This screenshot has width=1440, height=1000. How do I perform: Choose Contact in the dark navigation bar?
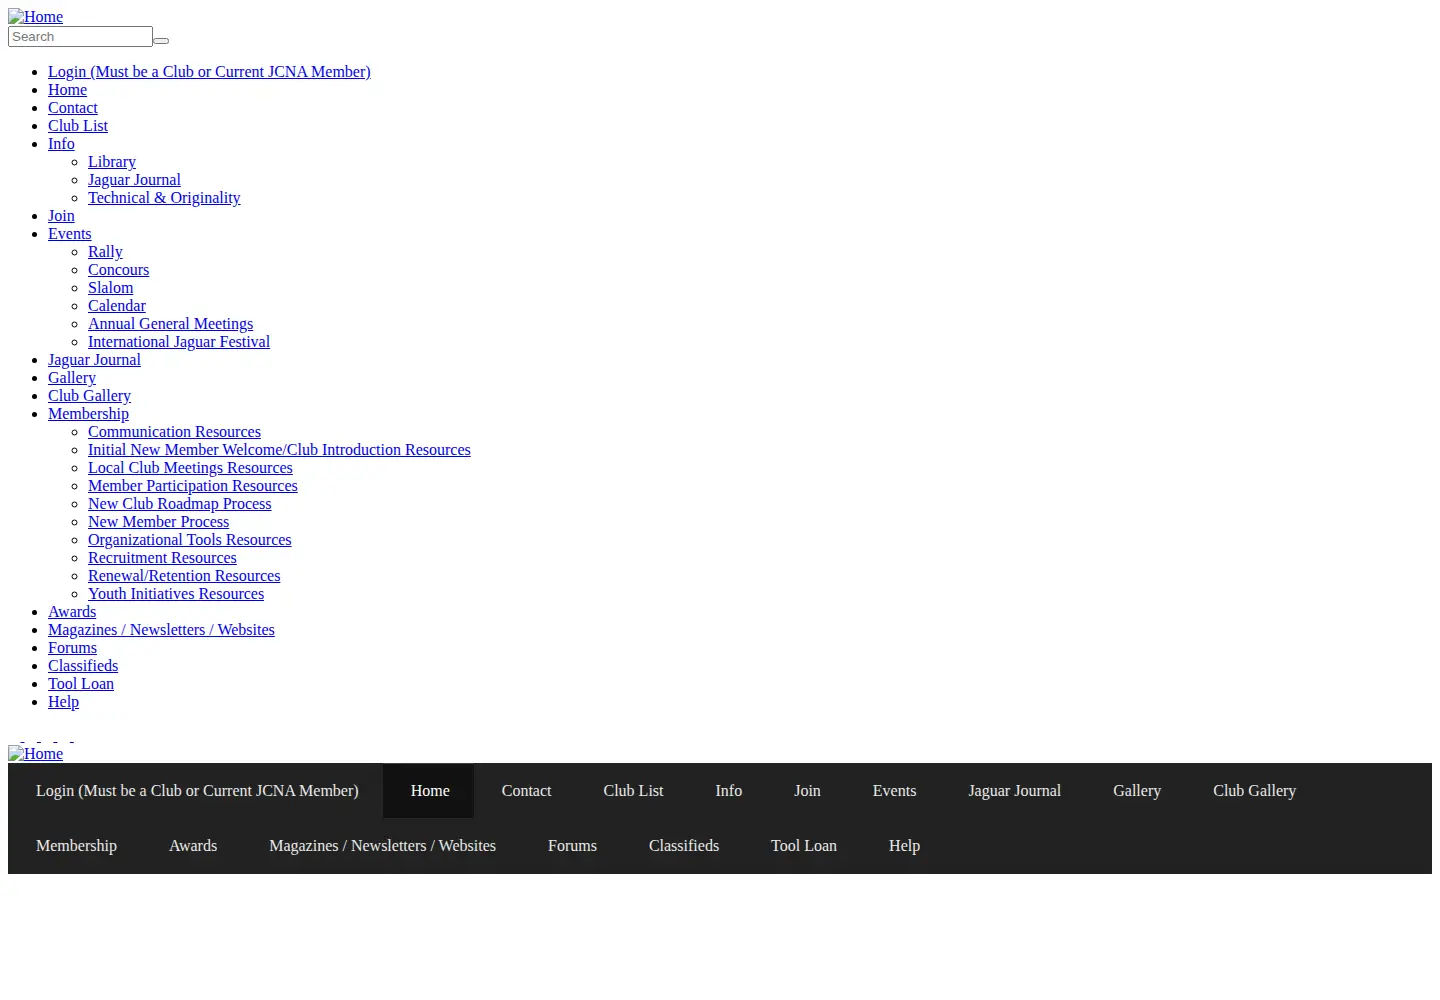click(526, 791)
